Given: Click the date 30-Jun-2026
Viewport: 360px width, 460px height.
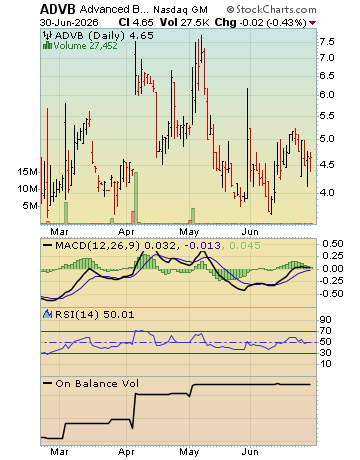Looking at the screenshot, I should [69, 23].
